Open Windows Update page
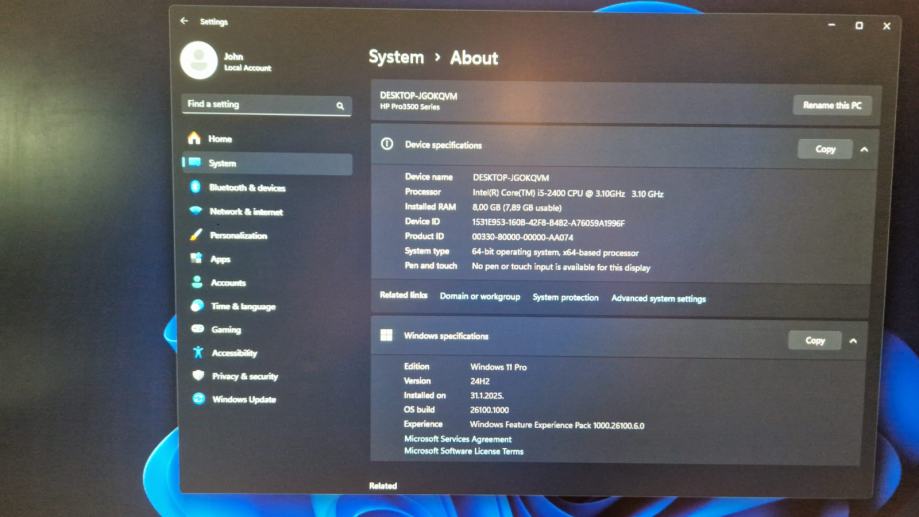Image resolution: width=919 pixels, height=517 pixels. [x=270, y=399]
